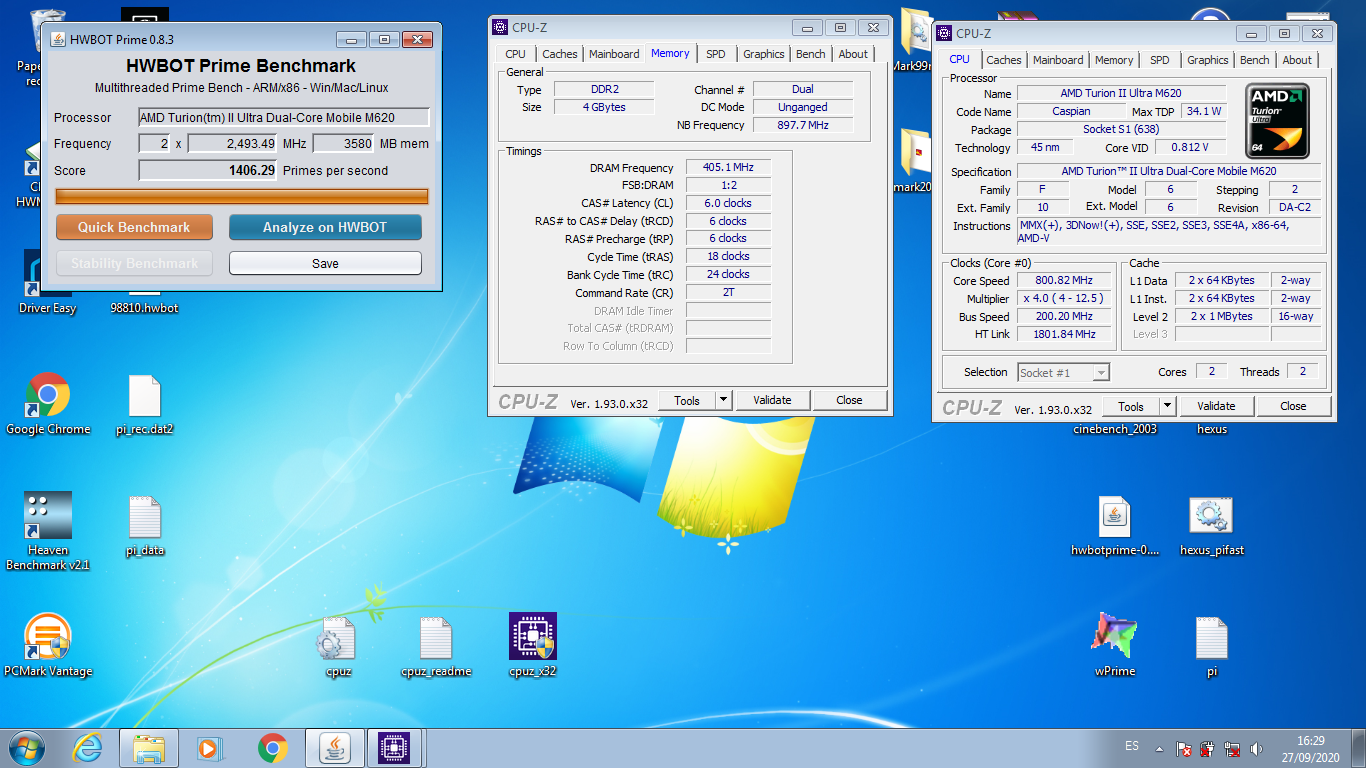Click the Score field showing 1406.29
This screenshot has height=768, width=1366.
(208, 170)
